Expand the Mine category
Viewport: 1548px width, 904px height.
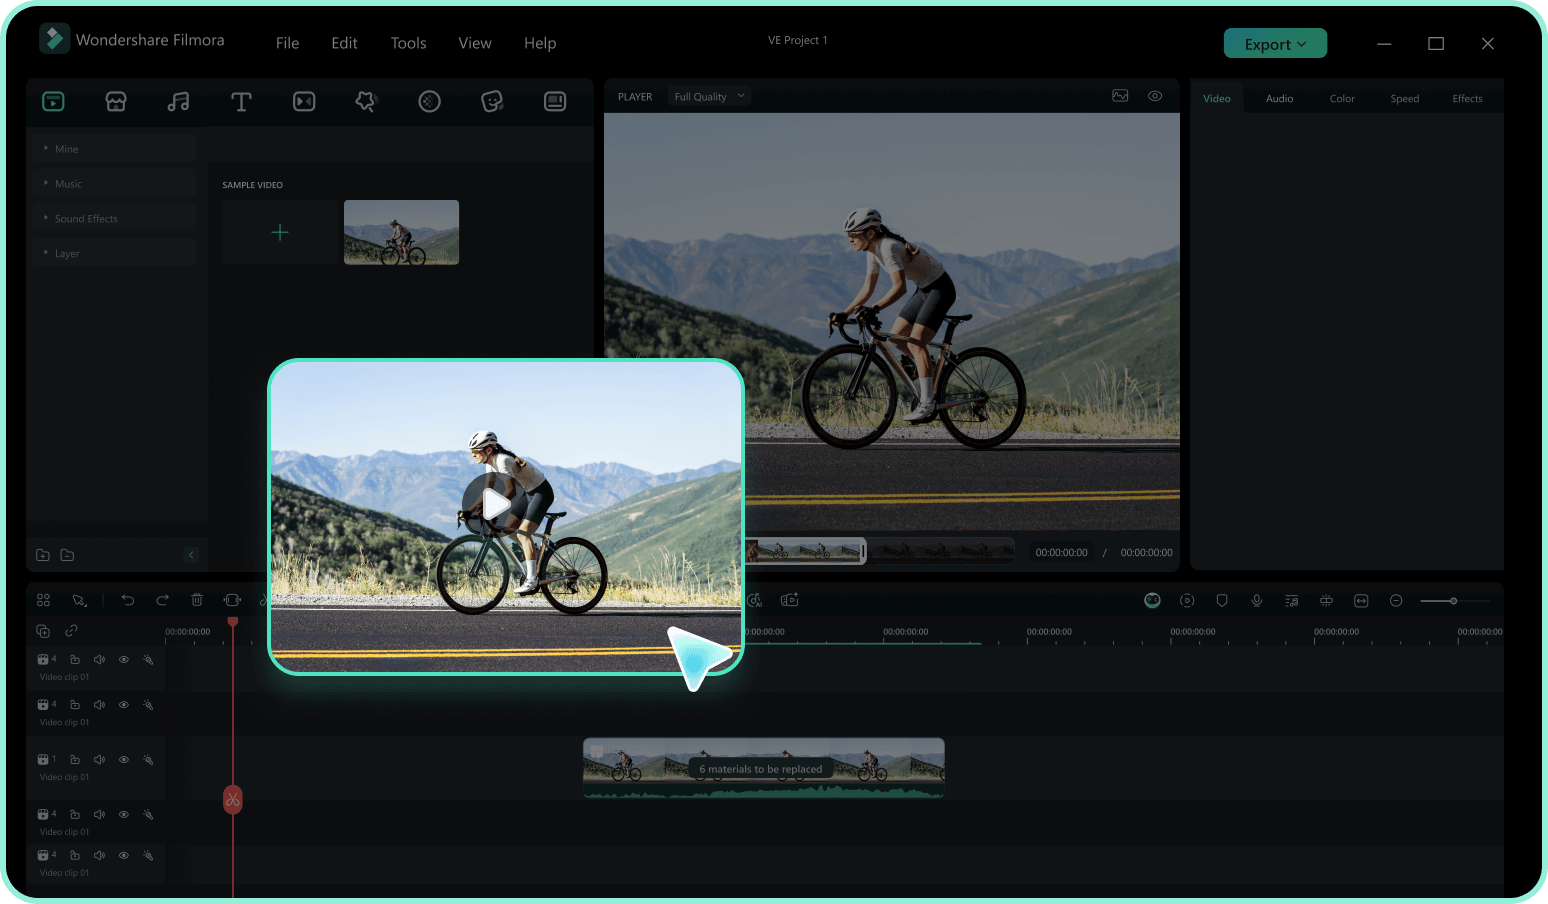tap(113, 149)
